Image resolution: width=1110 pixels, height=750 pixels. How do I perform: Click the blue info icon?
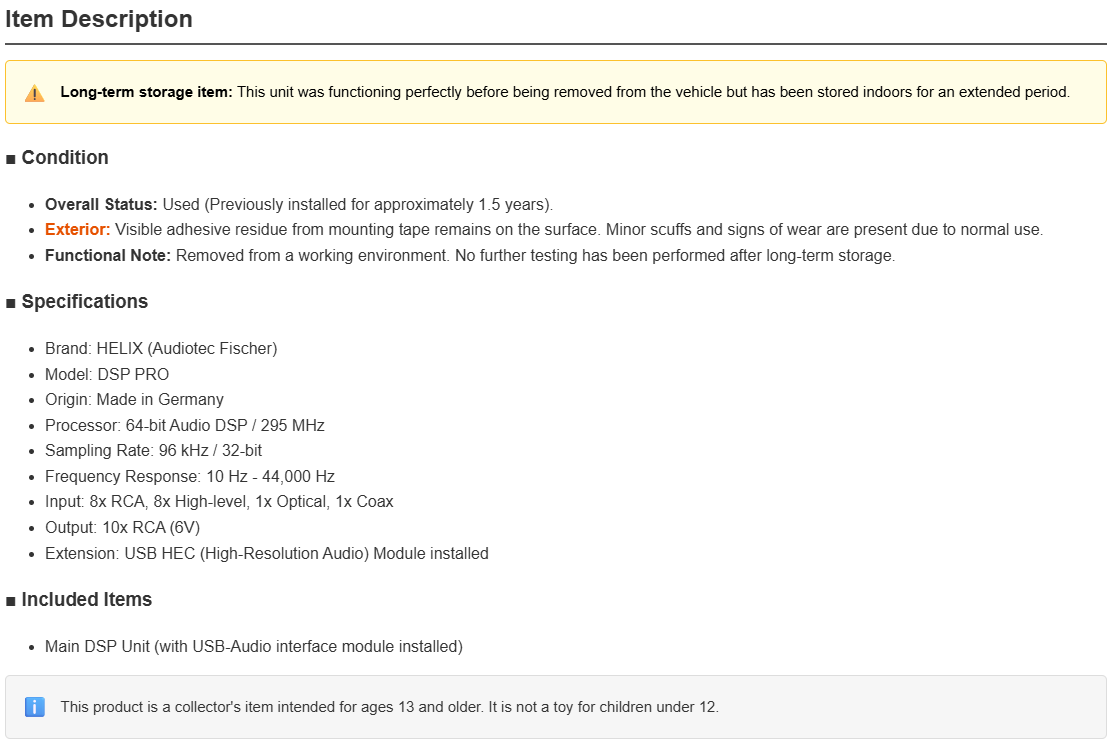35,707
